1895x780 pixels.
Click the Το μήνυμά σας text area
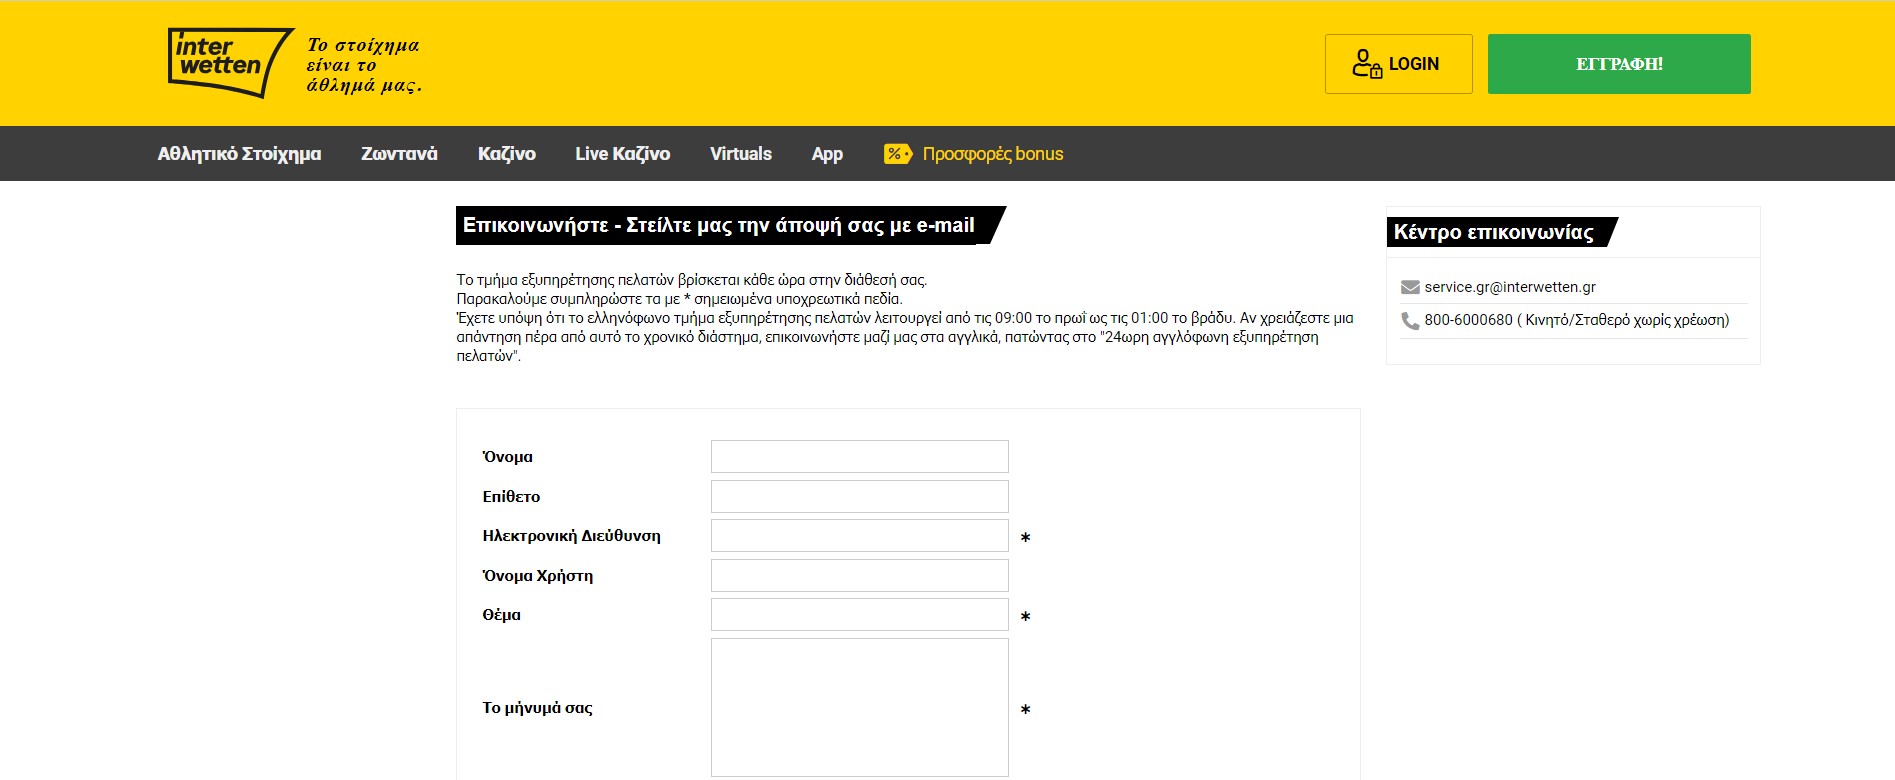click(859, 707)
